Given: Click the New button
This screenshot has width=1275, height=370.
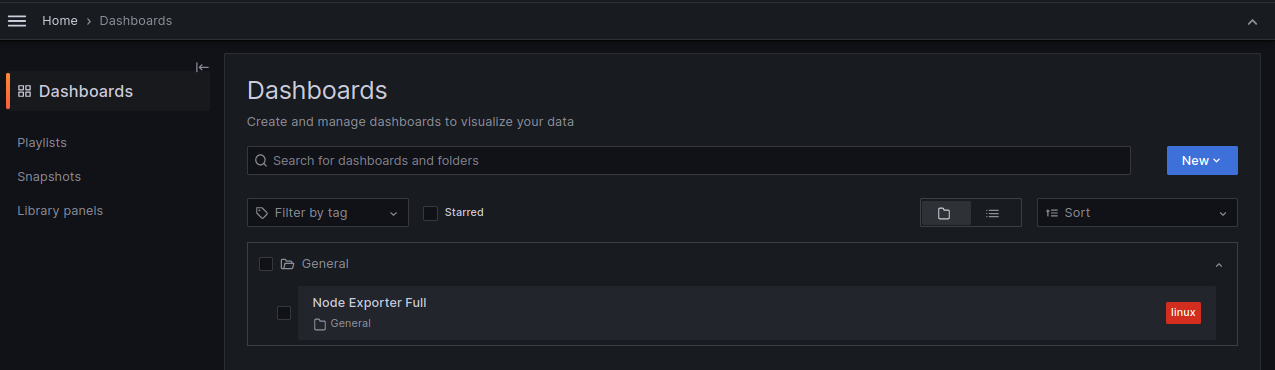Looking at the screenshot, I should click(1202, 161).
